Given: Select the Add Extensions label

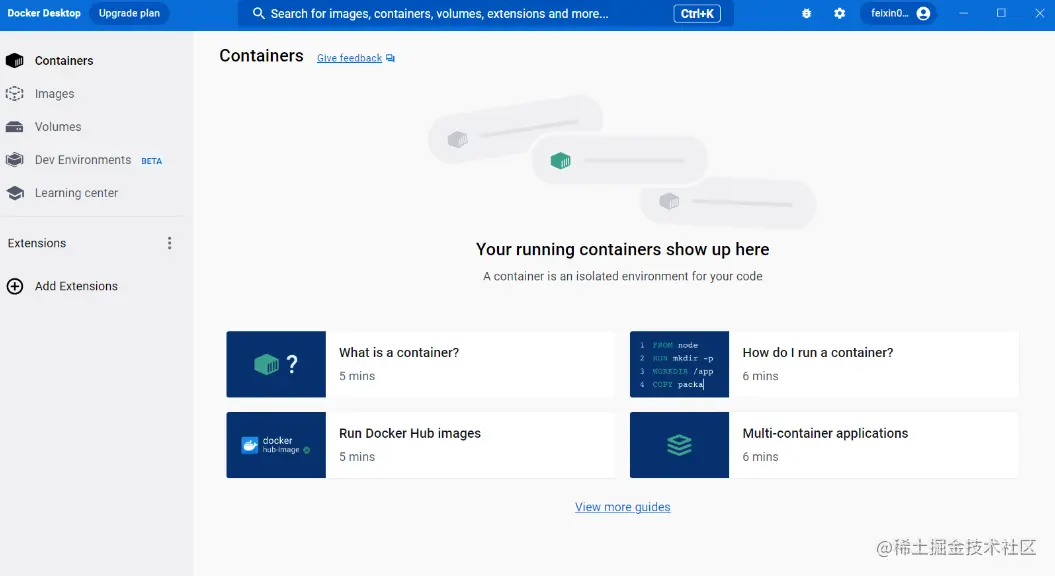Looking at the screenshot, I should [x=76, y=286].
